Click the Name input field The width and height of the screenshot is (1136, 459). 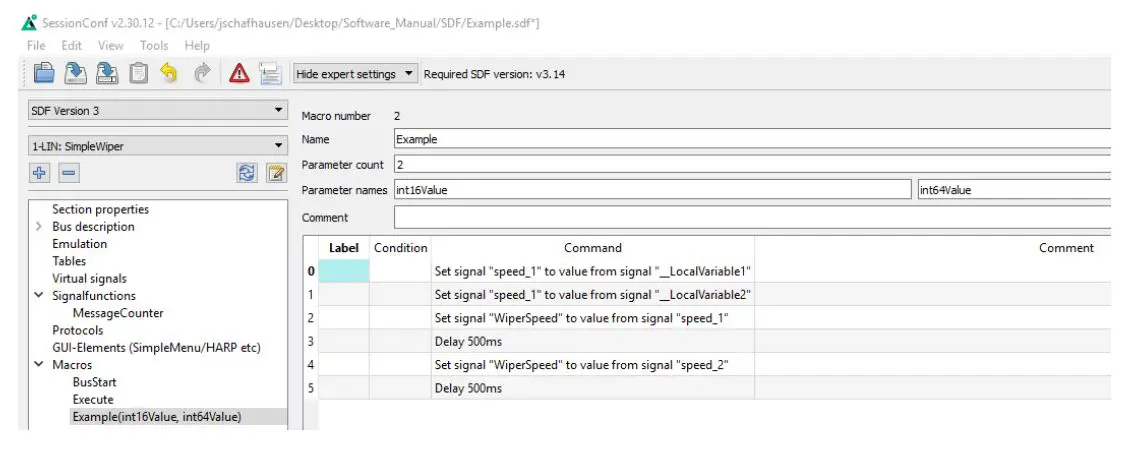tap(750, 140)
